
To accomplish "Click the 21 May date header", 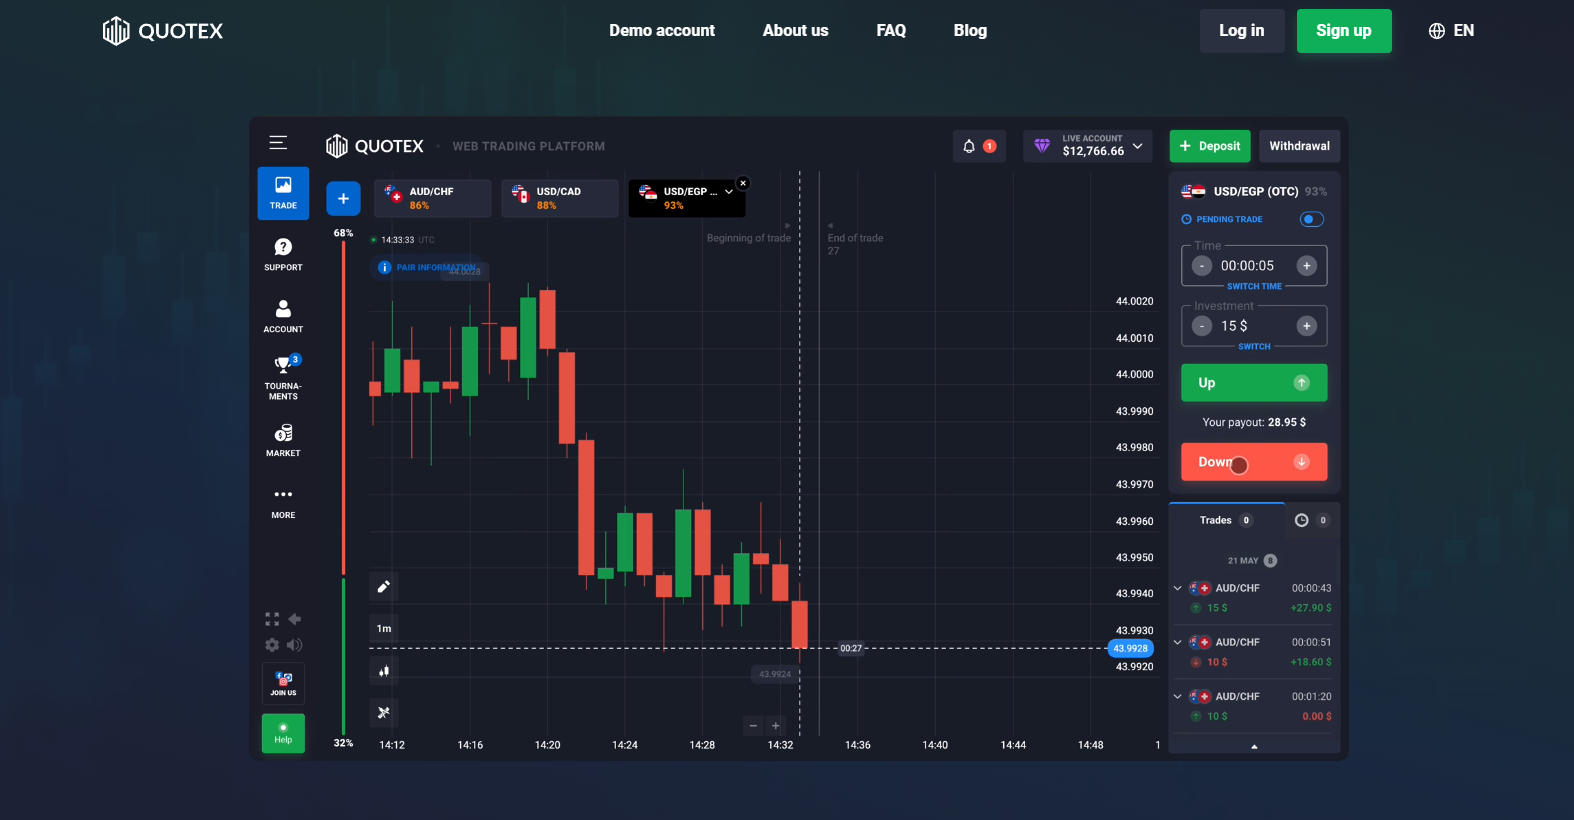I will [x=1243, y=561].
